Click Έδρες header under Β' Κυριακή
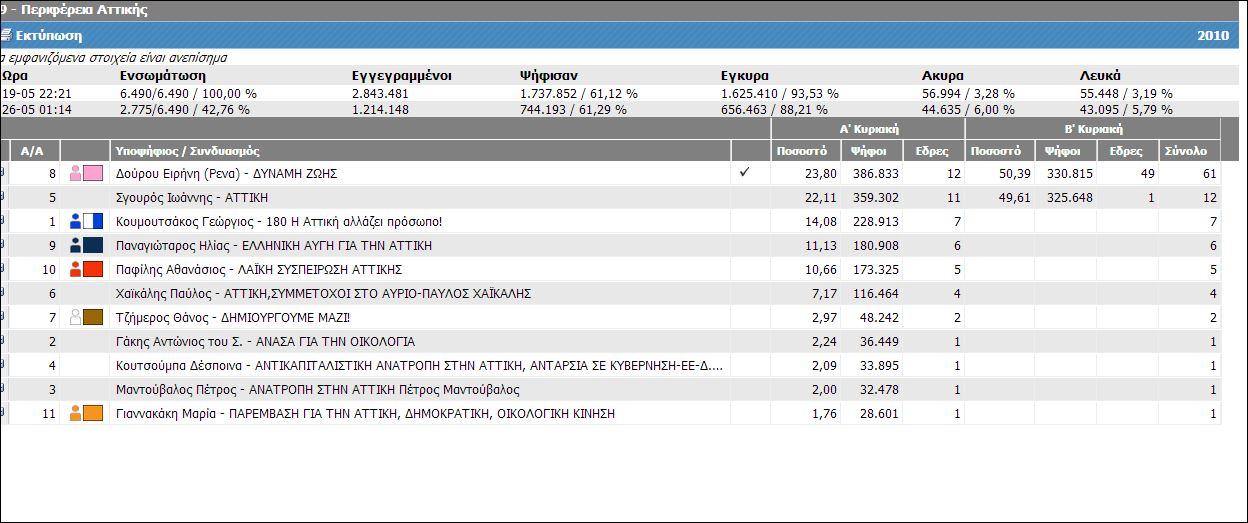 tap(1126, 151)
